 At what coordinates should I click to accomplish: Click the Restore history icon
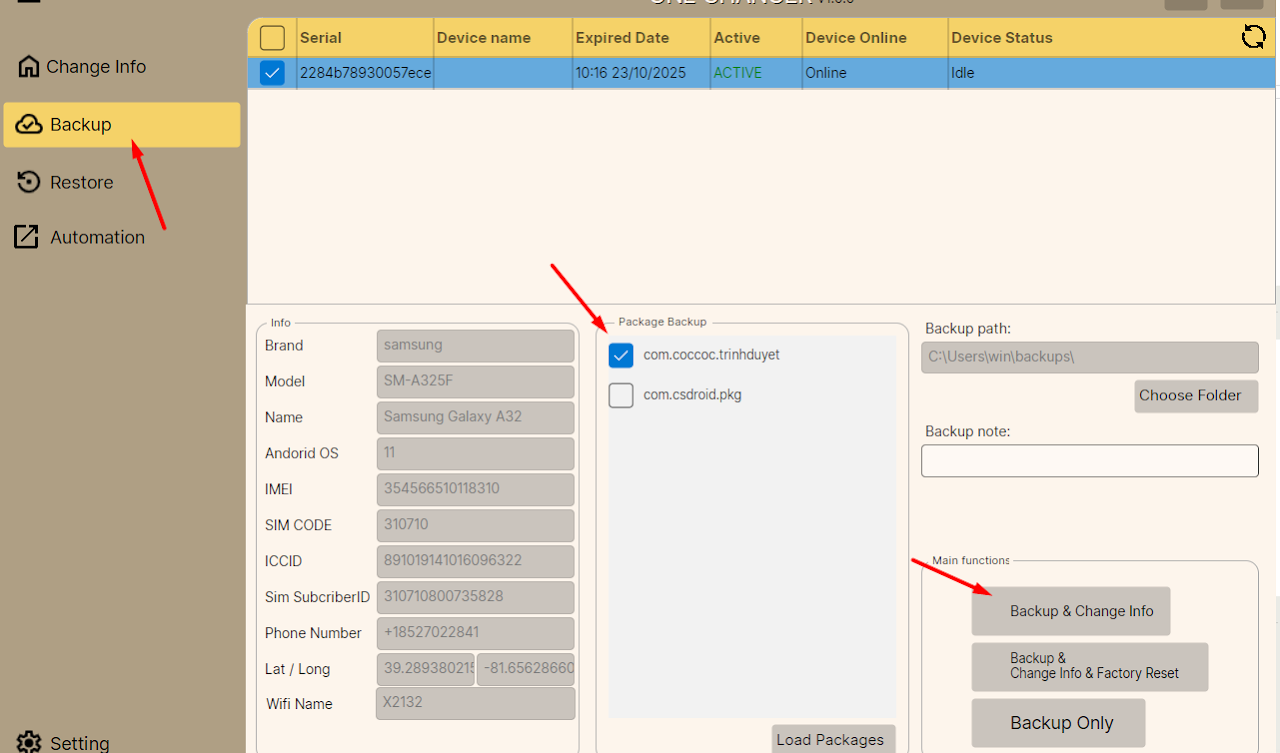click(x=30, y=182)
